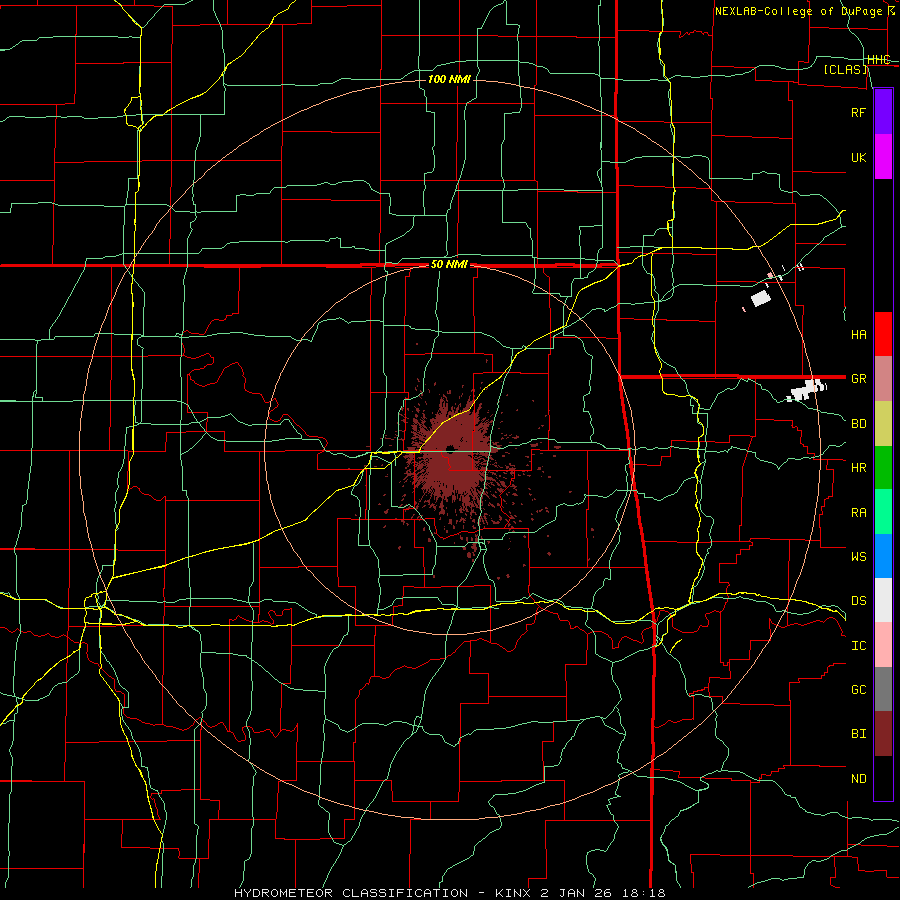Select the GC gray legend swatch
Viewport: 900px width, 900px height.
tap(883, 689)
